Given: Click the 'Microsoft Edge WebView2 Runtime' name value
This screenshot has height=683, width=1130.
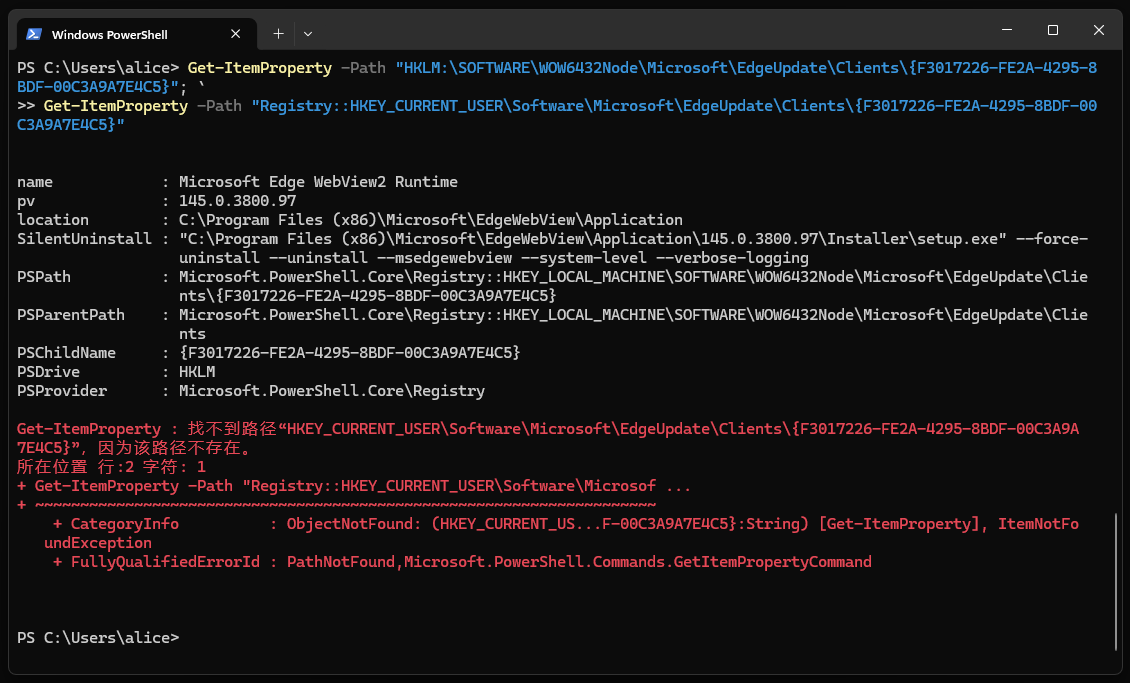Looking at the screenshot, I should (x=318, y=182).
